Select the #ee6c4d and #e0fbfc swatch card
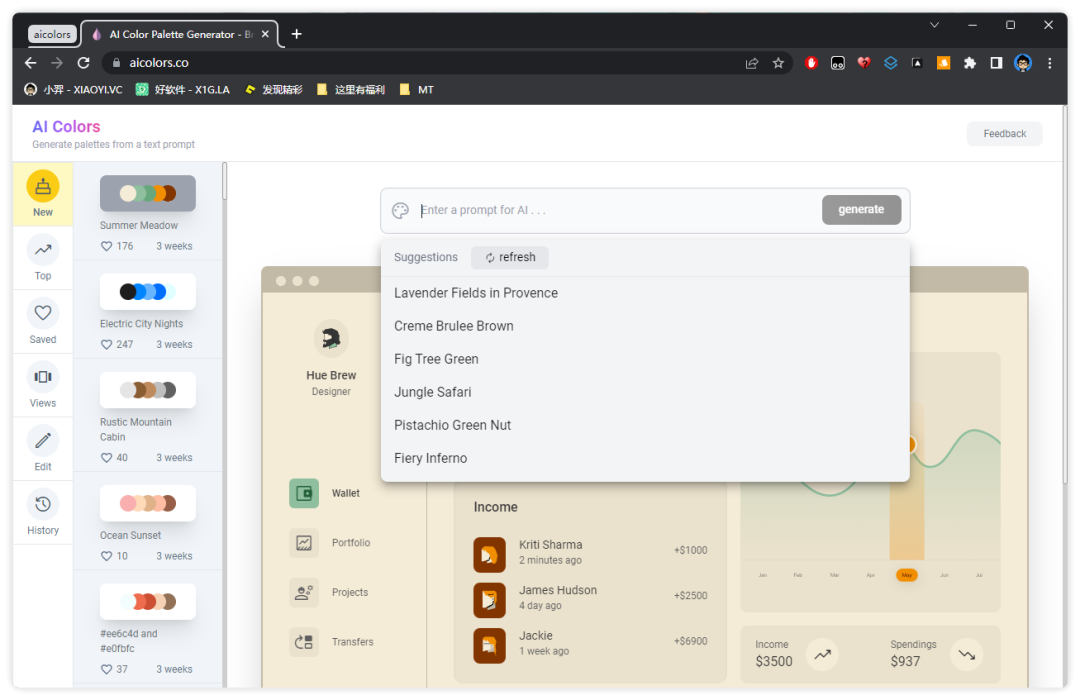 coord(148,601)
